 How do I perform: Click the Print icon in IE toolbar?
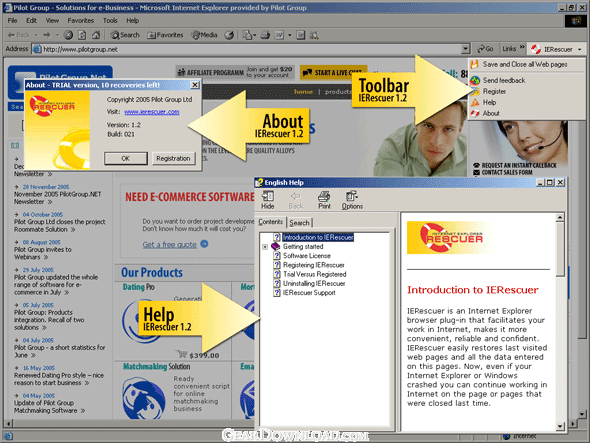click(x=265, y=35)
